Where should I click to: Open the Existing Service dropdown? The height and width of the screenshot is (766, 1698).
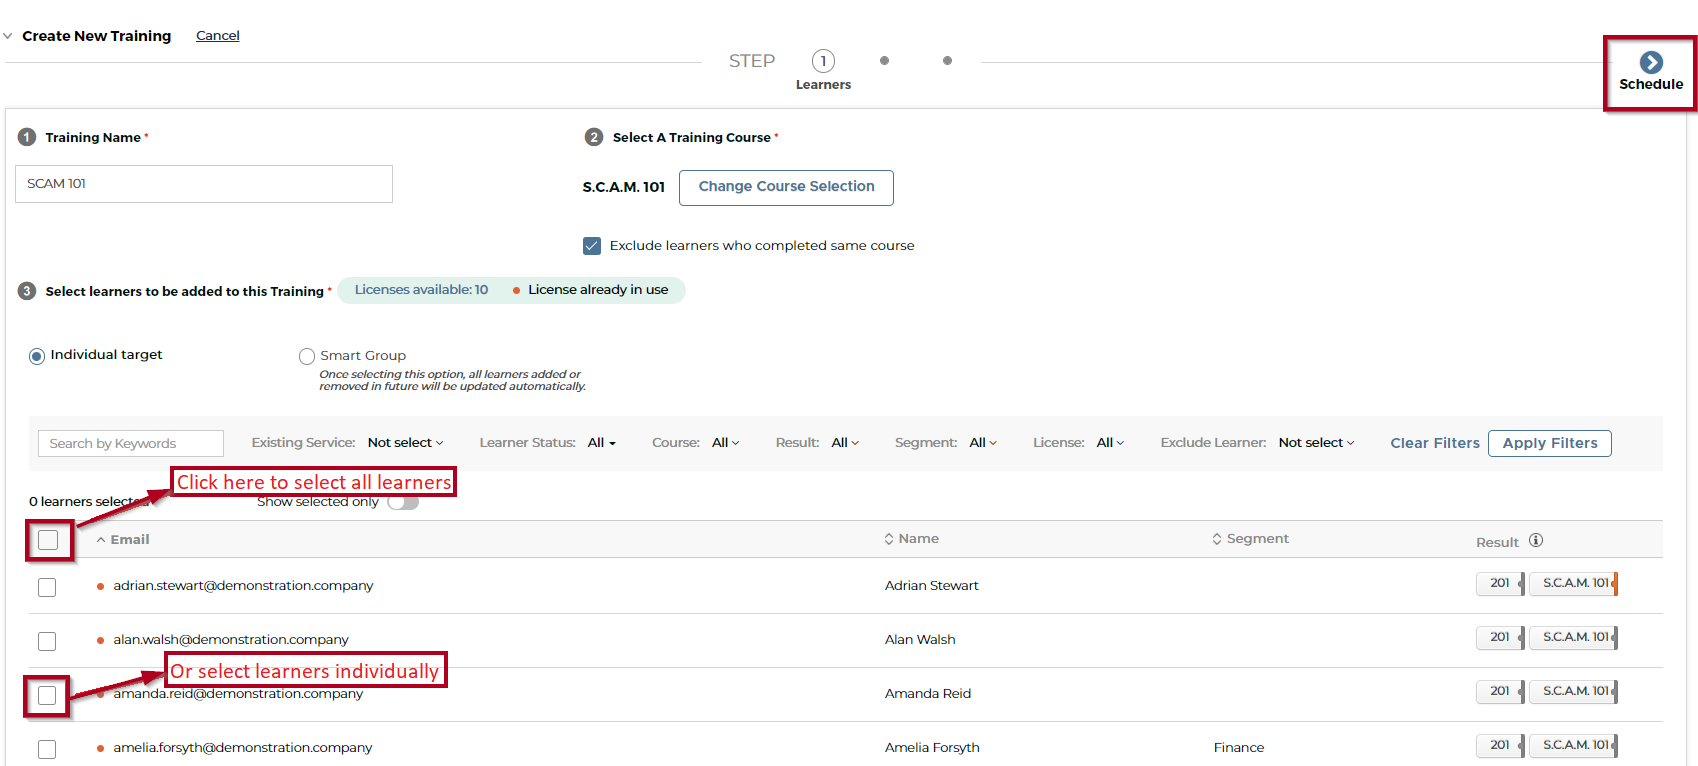pyautogui.click(x=405, y=443)
